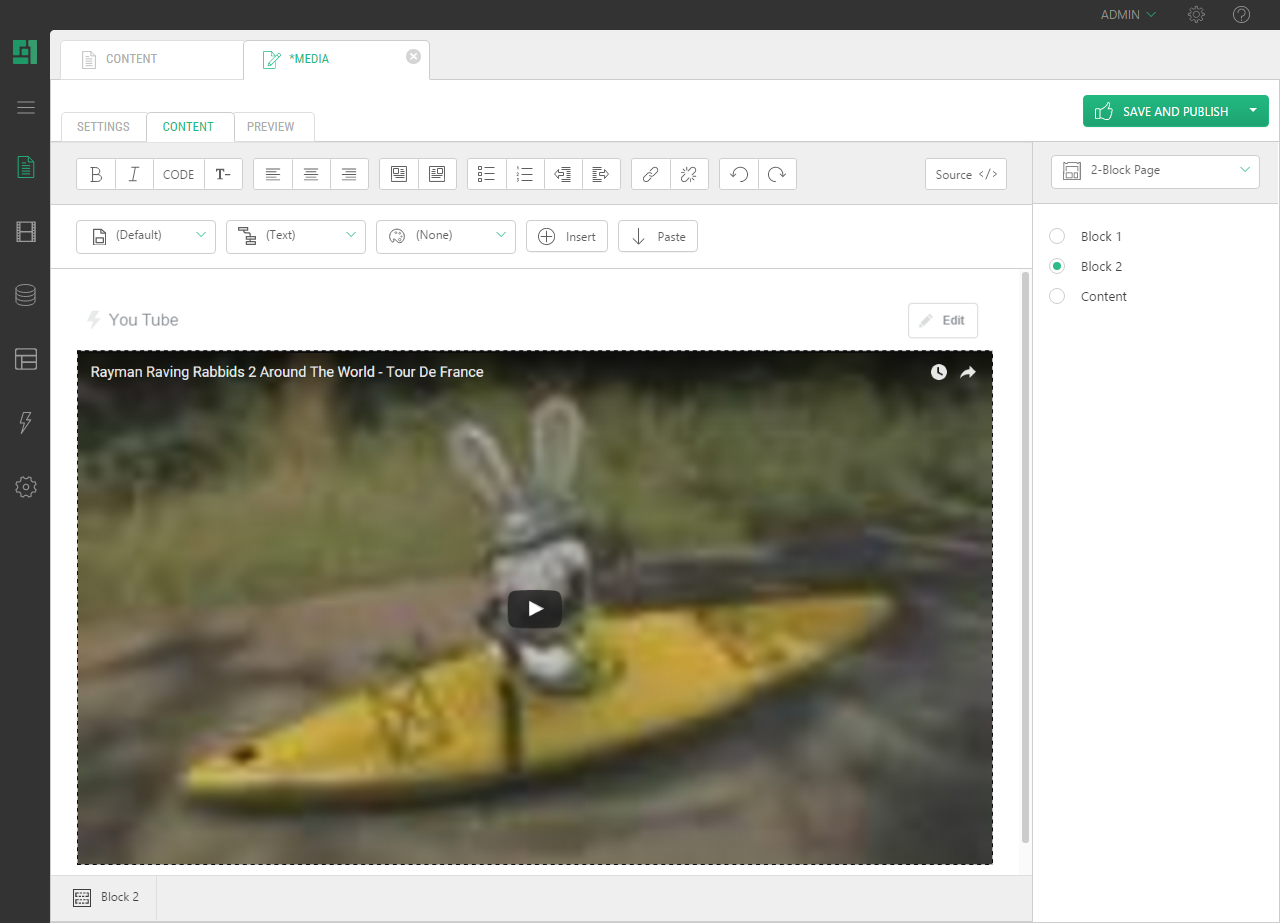
Task: Remove hyperlink with unlink icon
Action: coord(689,174)
